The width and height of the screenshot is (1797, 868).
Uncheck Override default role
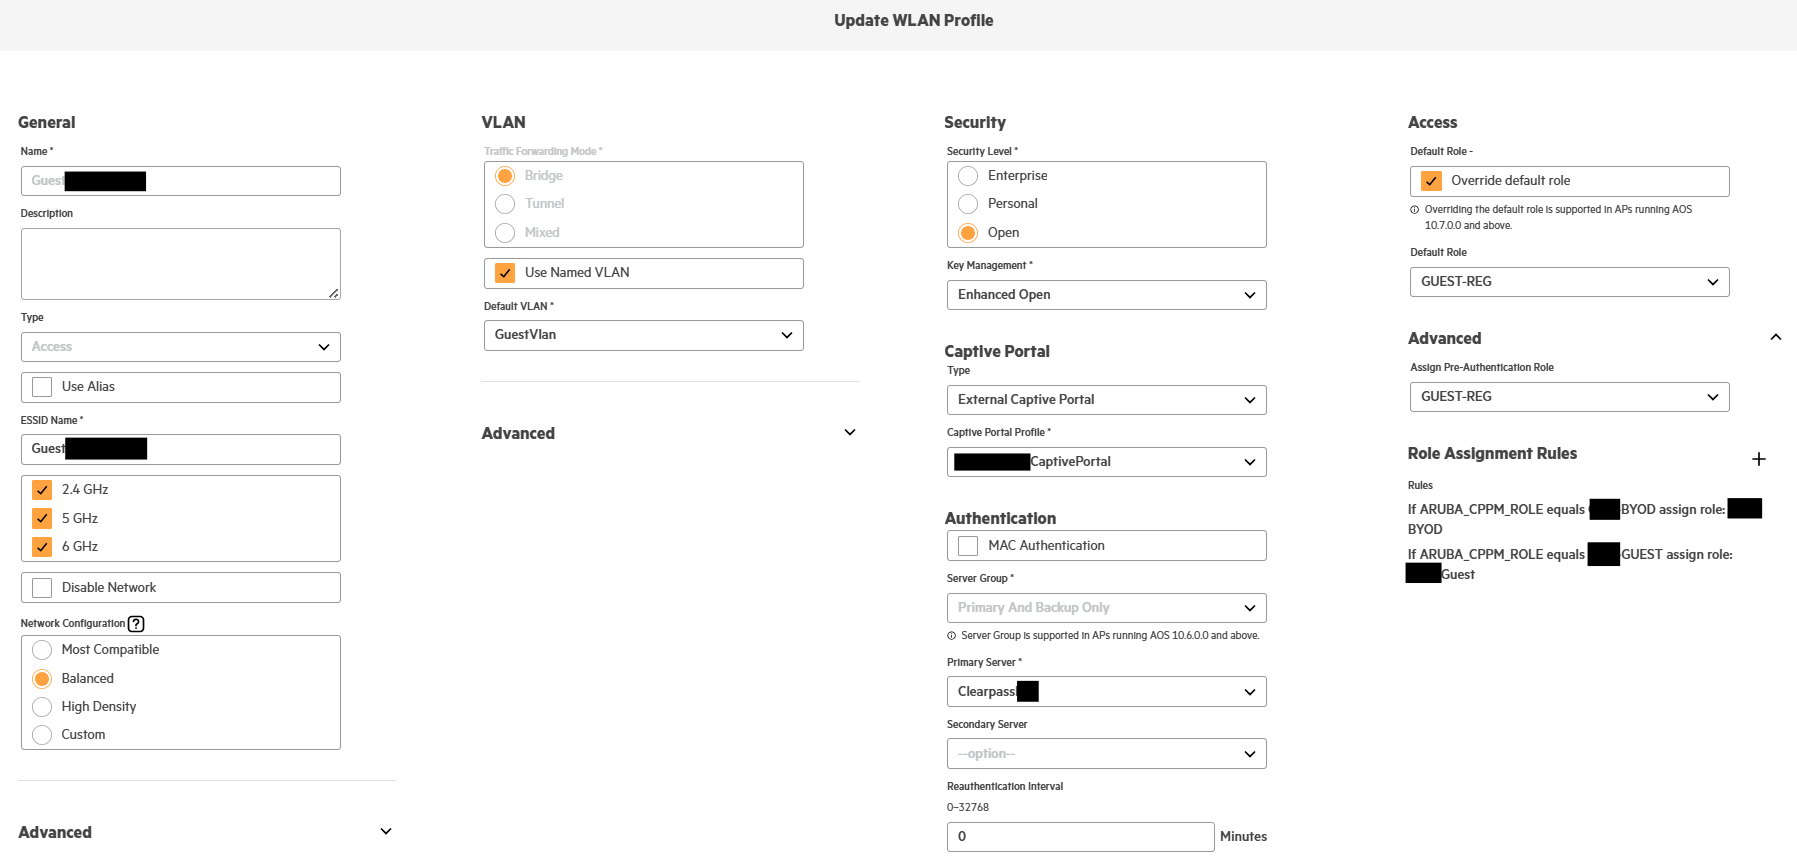point(1431,181)
